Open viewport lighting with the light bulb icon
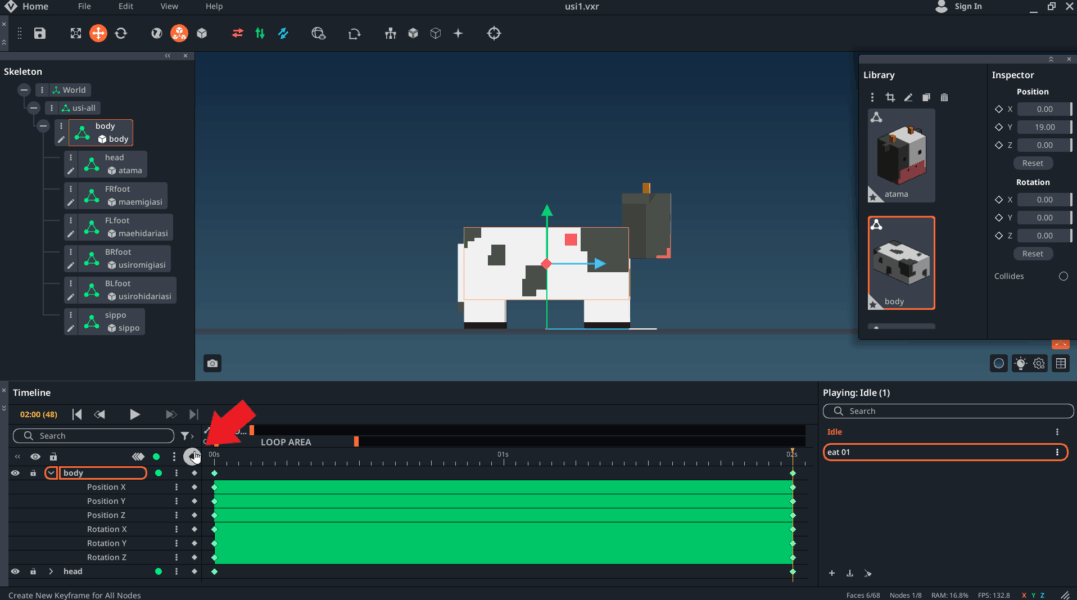 coord(1020,363)
